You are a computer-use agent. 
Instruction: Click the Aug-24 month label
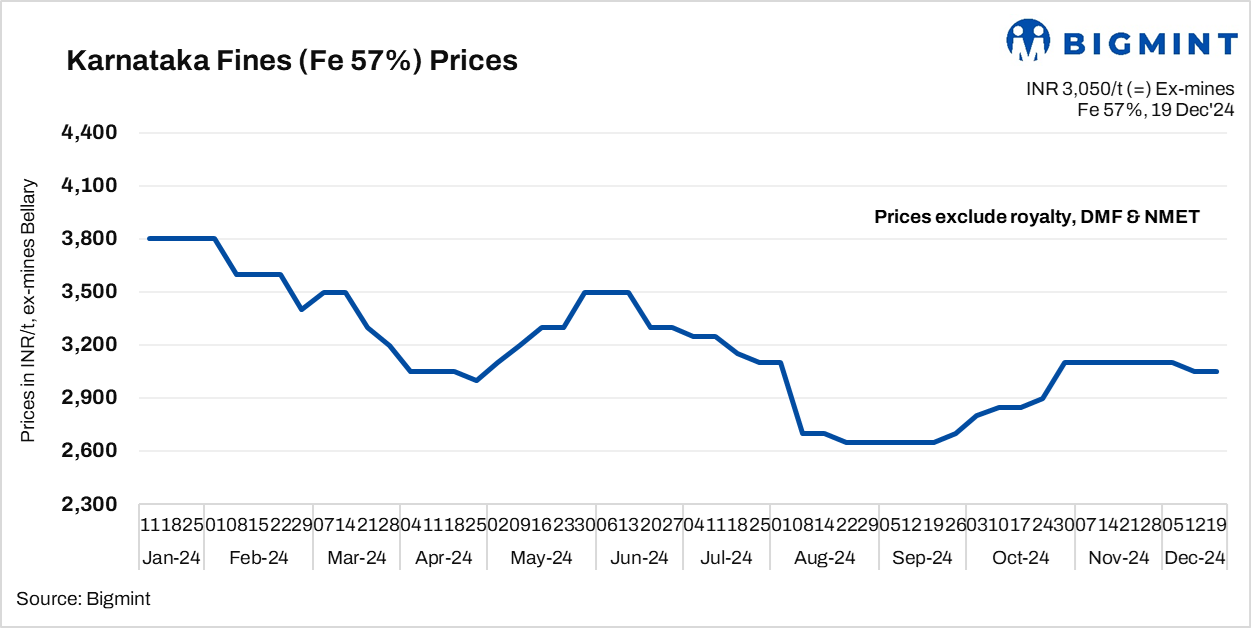pos(826,558)
